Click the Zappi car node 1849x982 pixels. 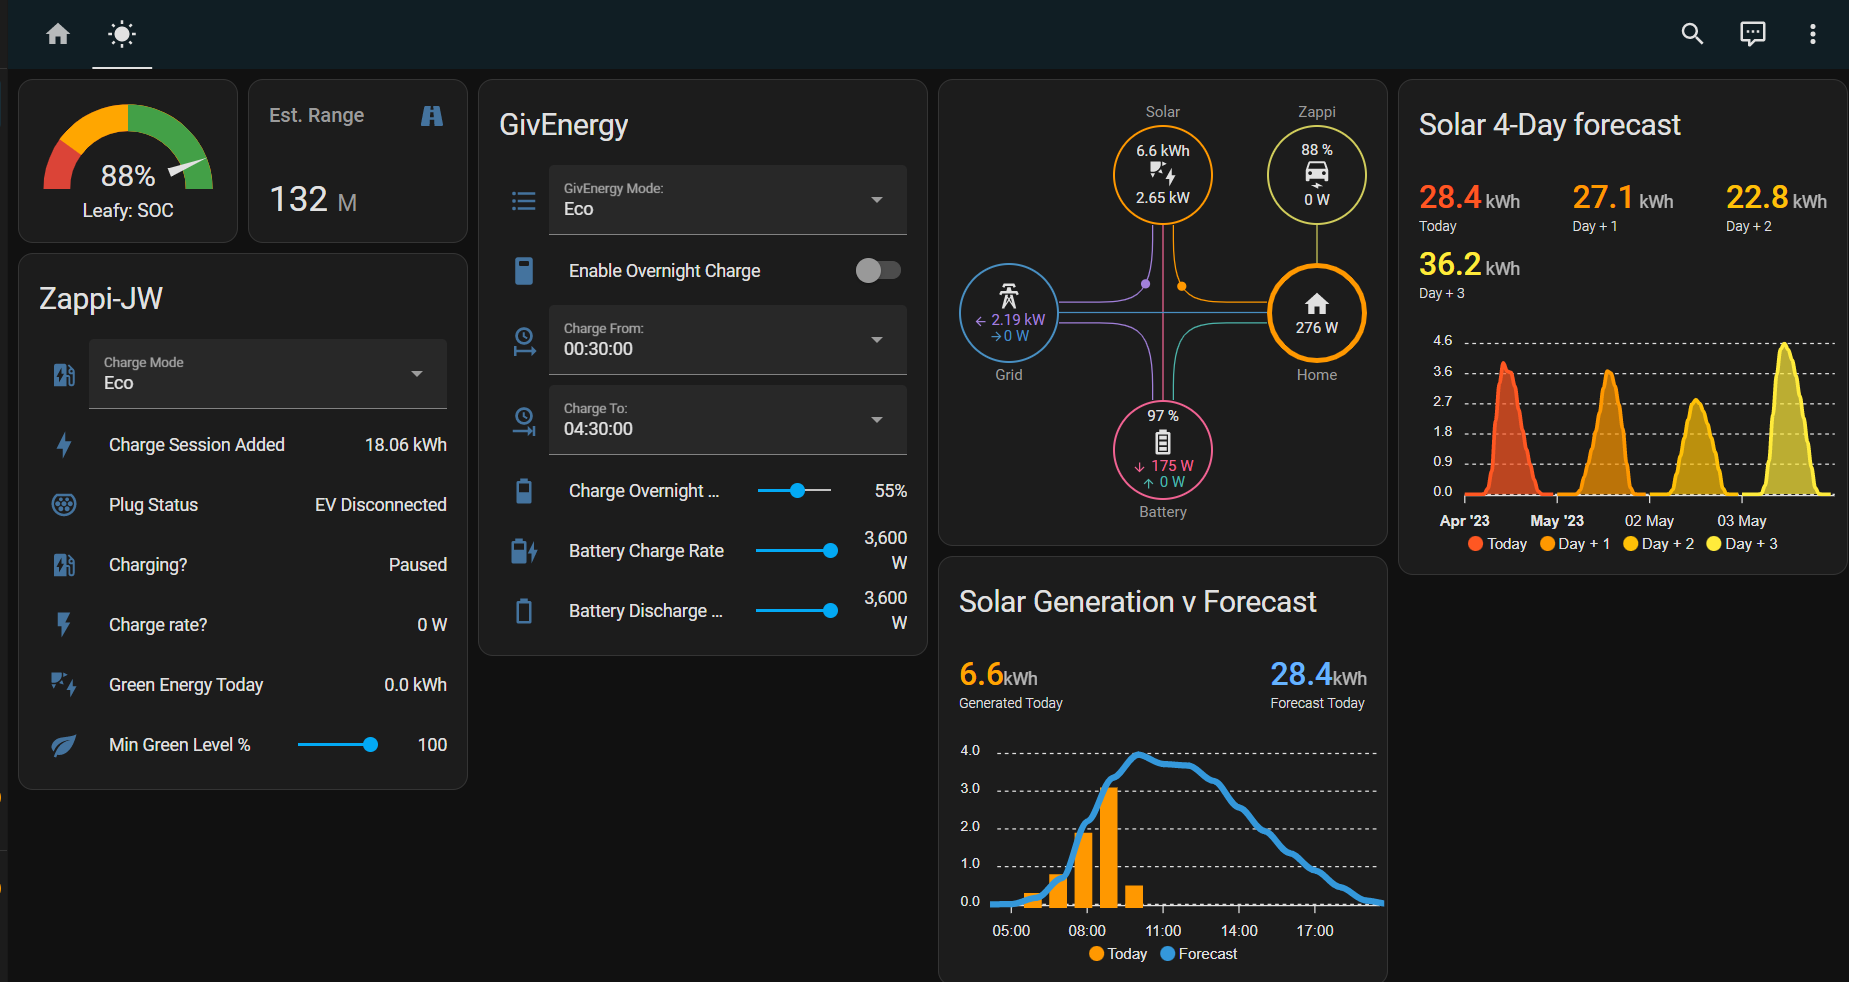pos(1317,175)
